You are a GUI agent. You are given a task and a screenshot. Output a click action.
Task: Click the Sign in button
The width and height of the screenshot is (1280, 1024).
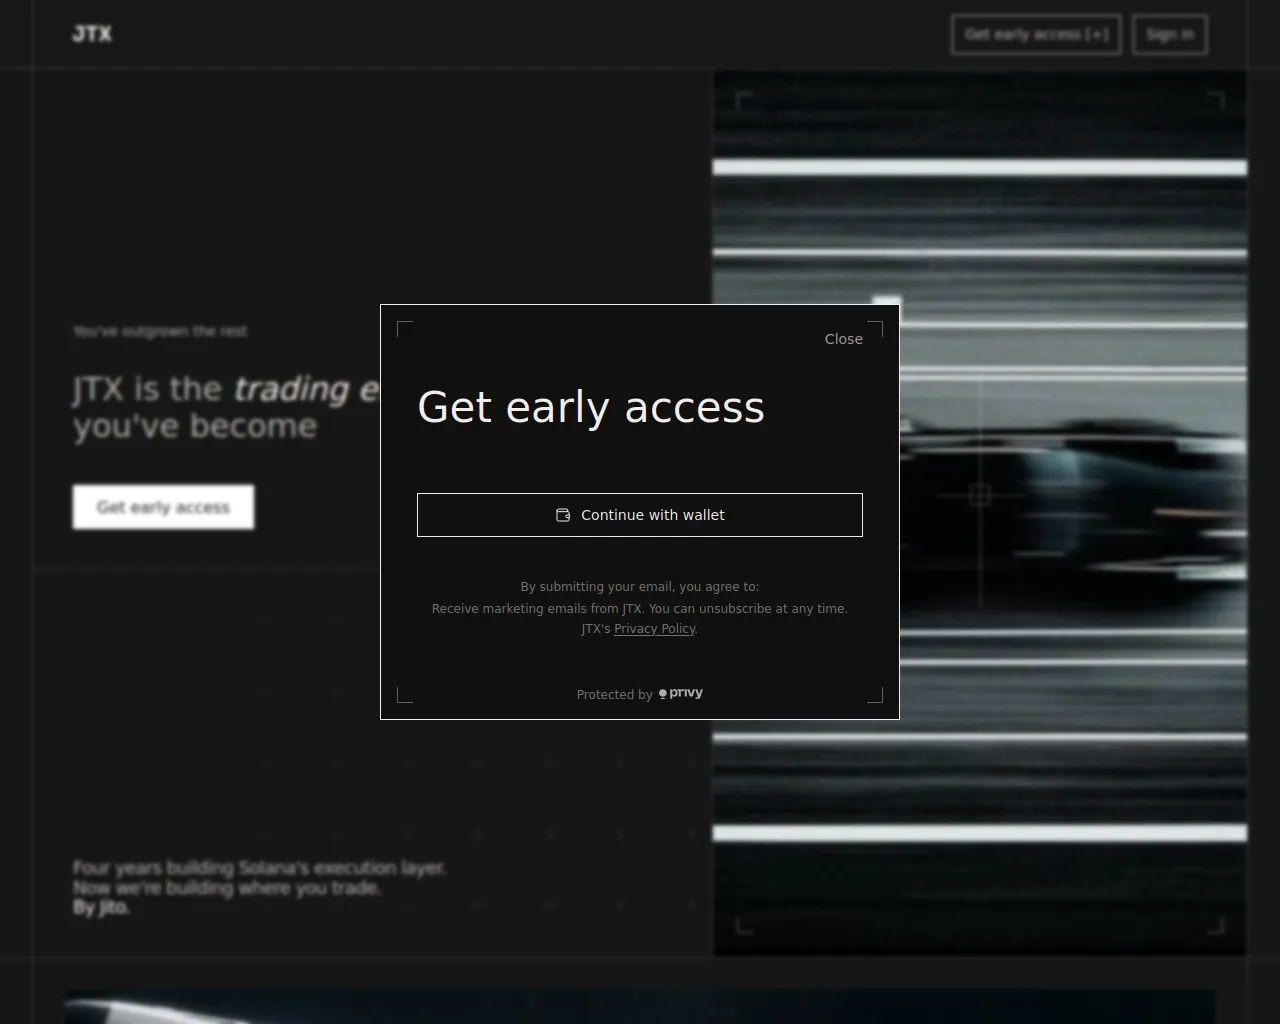pyautogui.click(x=1170, y=34)
